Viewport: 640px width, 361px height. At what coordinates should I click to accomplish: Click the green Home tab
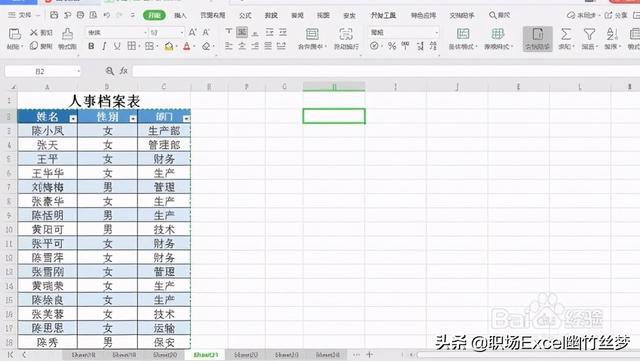[154, 16]
